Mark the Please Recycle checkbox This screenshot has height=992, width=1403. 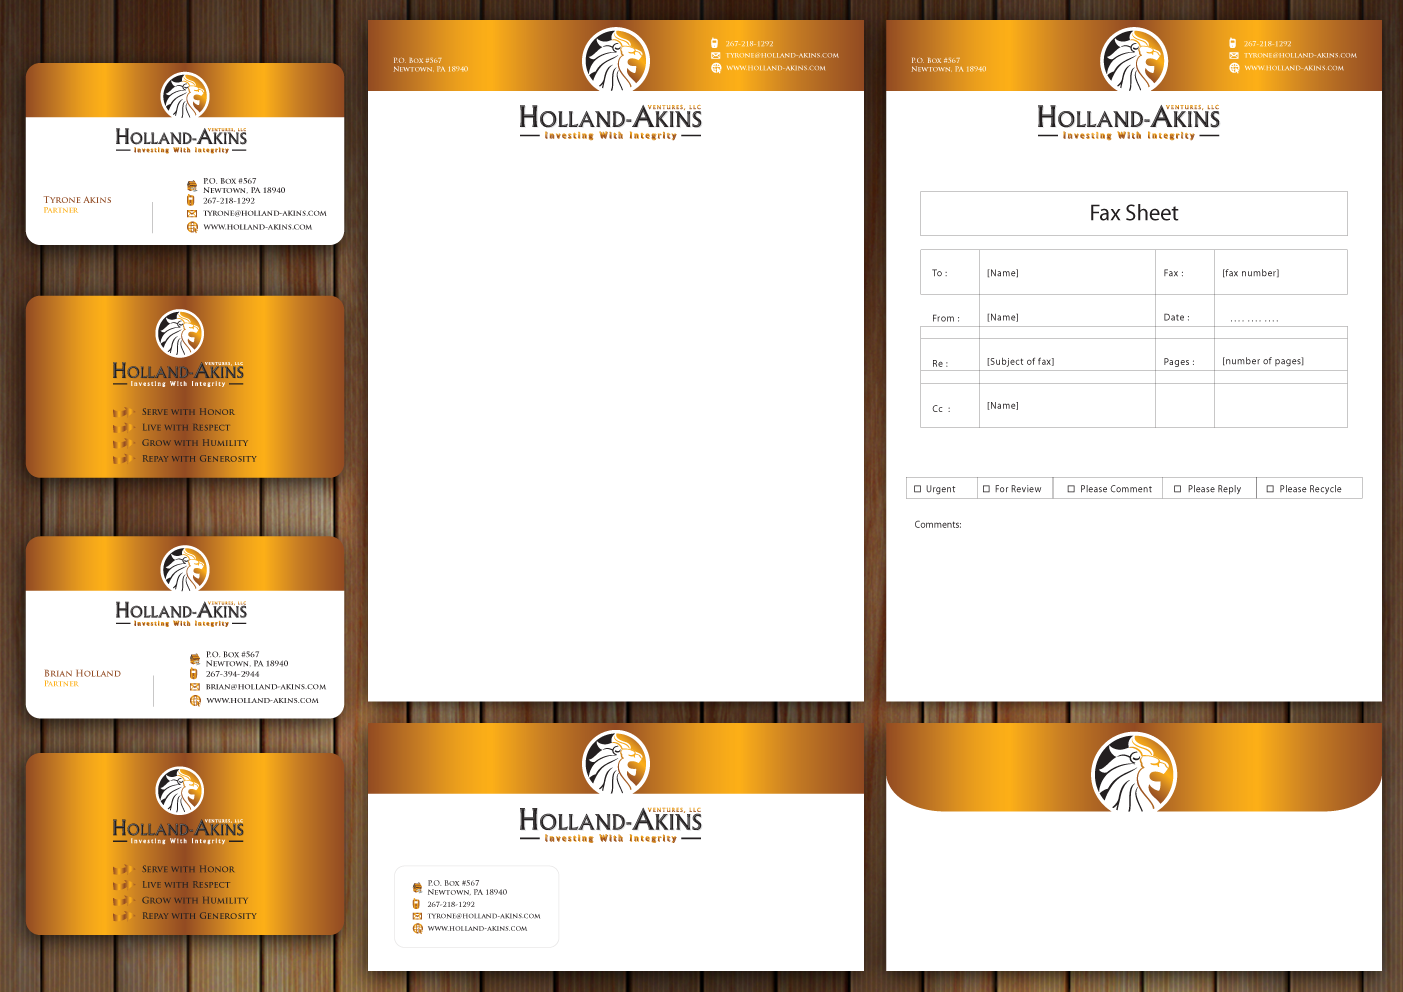pyautogui.click(x=1270, y=489)
